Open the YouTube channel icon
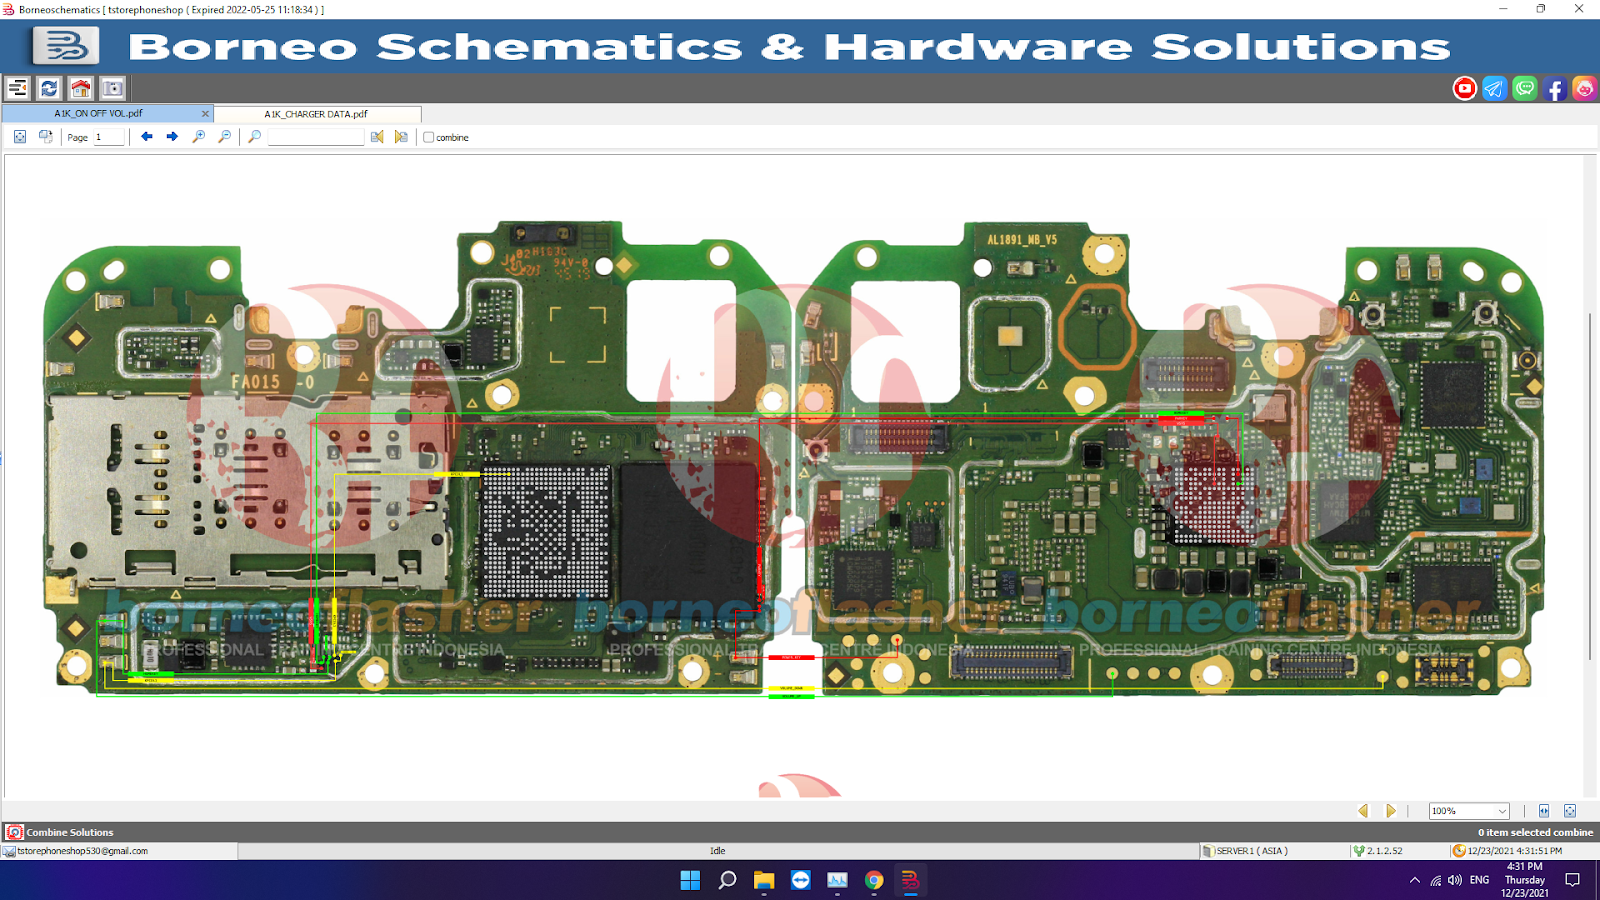Viewport: 1600px width, 900px height. click(1465, 88)
